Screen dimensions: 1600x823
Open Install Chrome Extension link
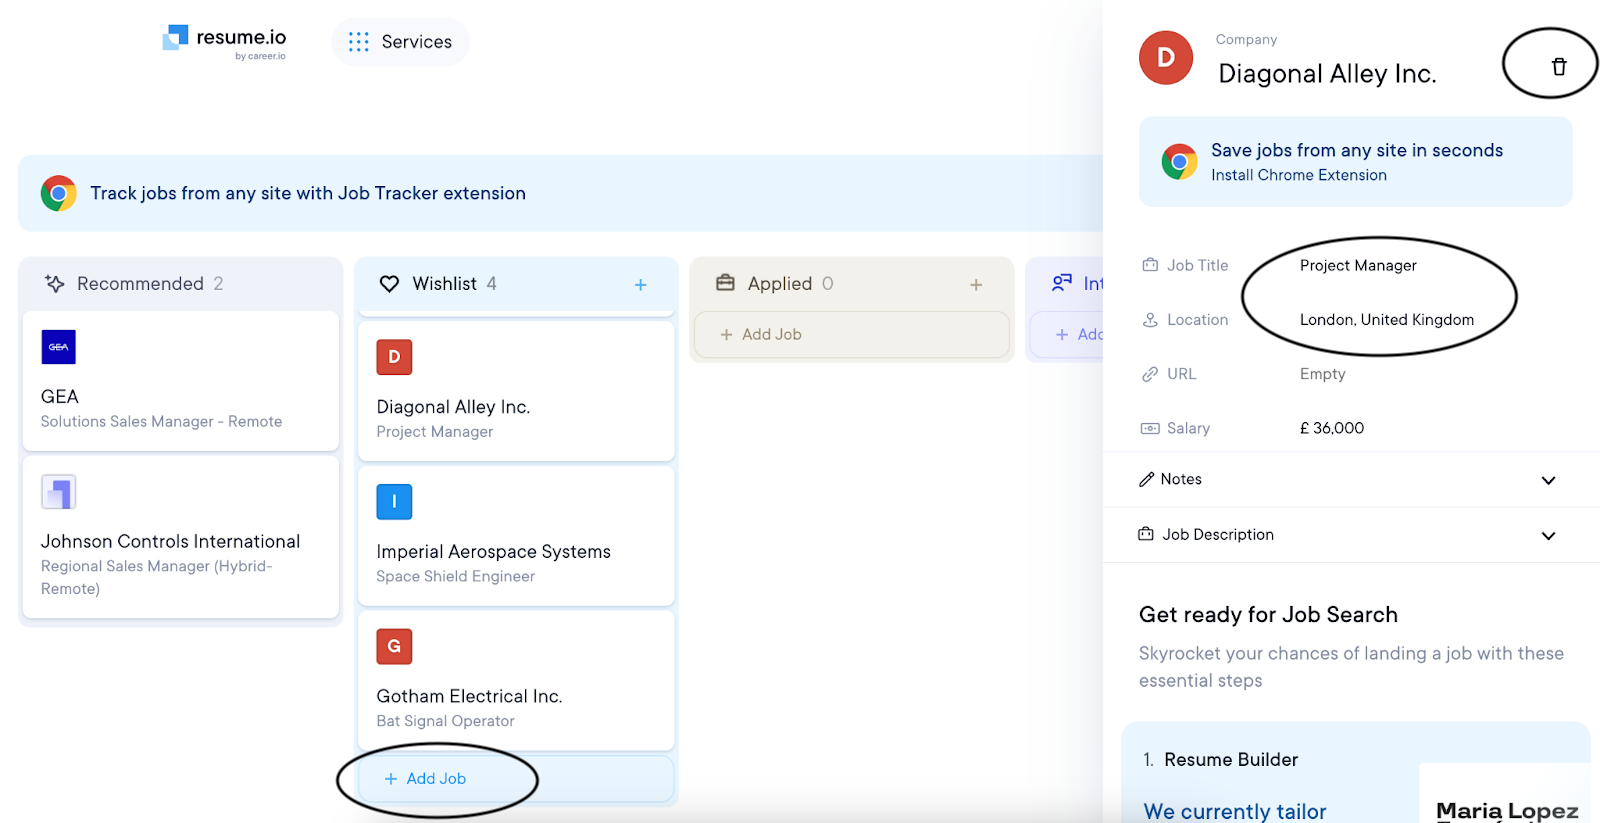(1298, 175)
